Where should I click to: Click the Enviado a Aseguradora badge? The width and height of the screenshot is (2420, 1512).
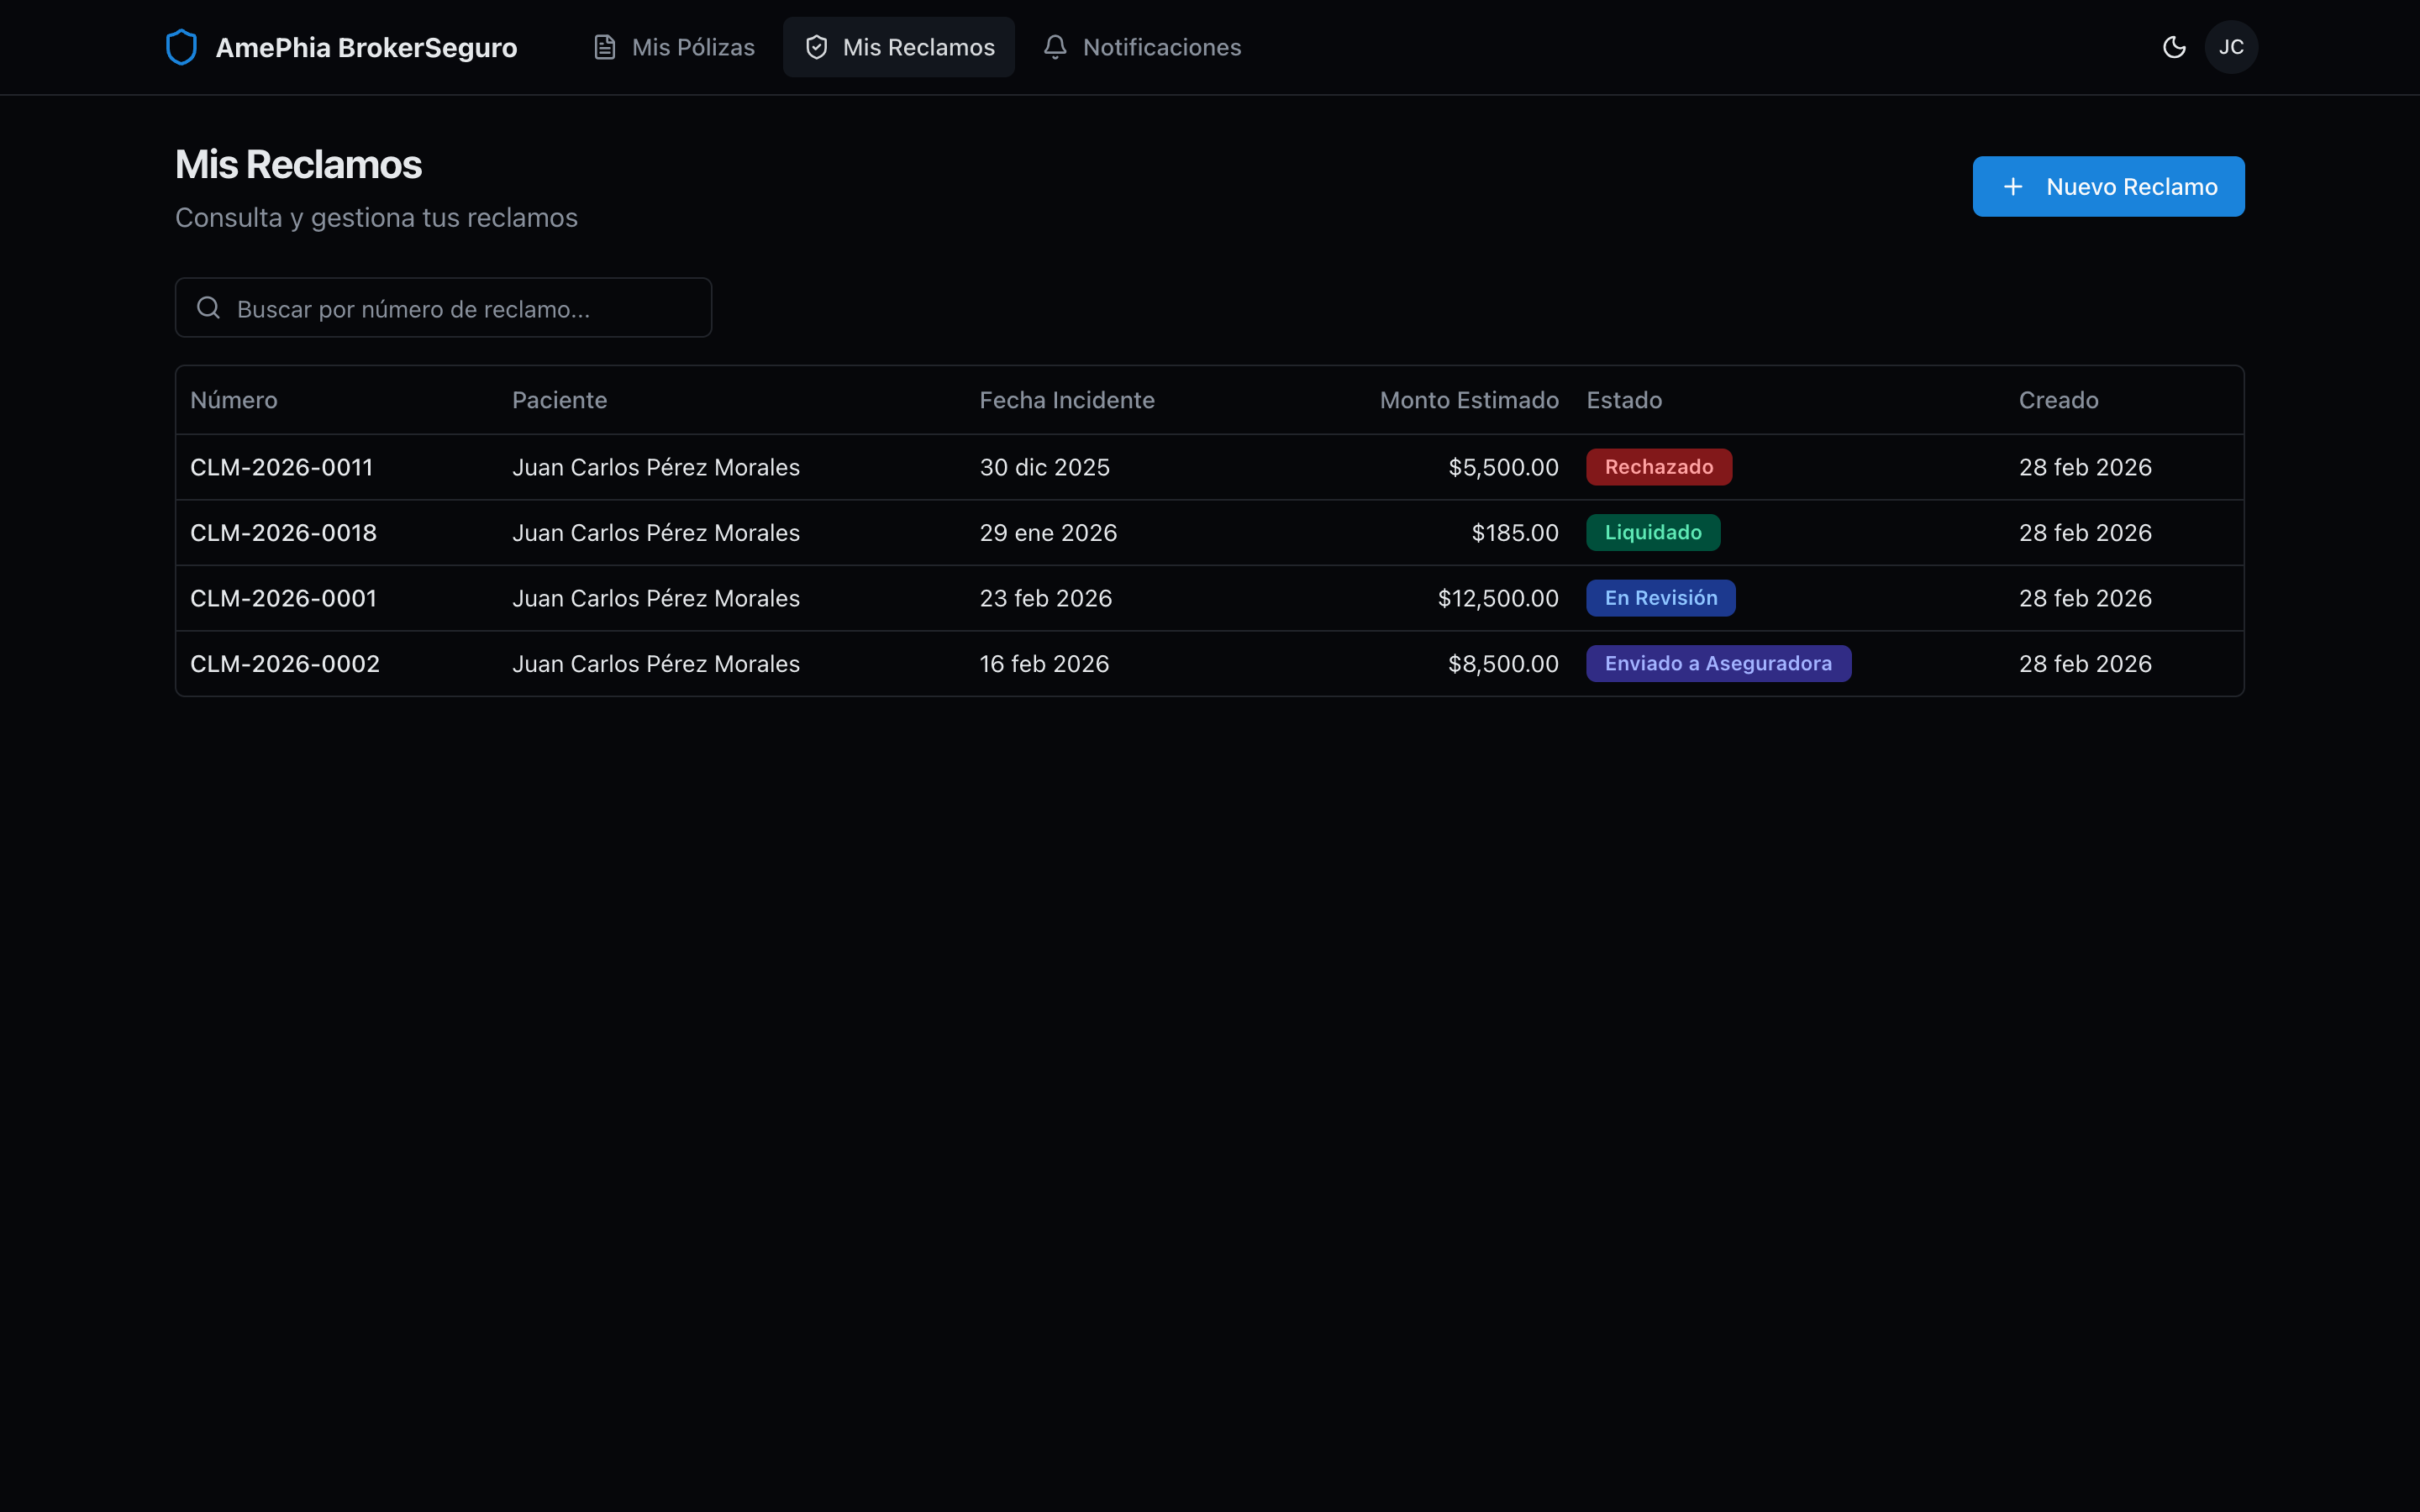tap(1718, 664)
